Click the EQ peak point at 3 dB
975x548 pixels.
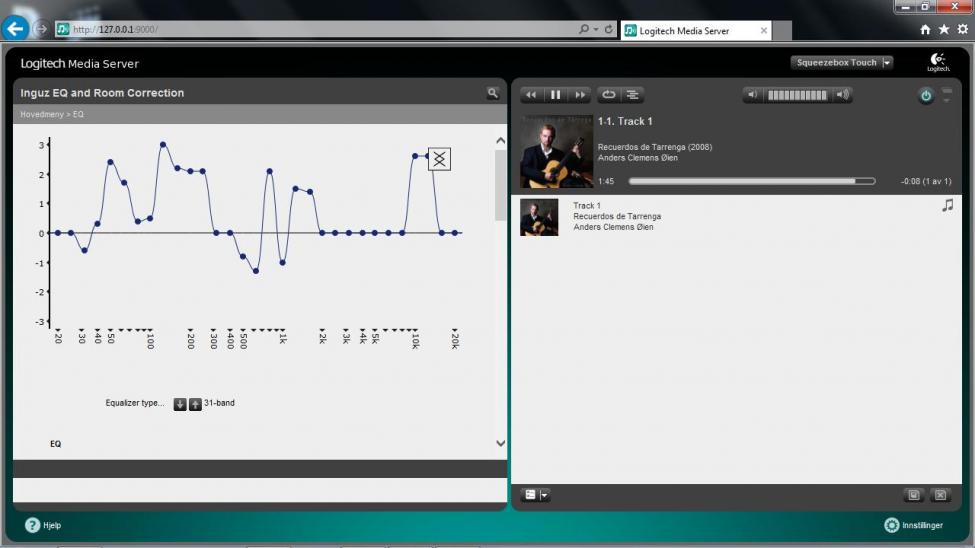click(163, 144)
